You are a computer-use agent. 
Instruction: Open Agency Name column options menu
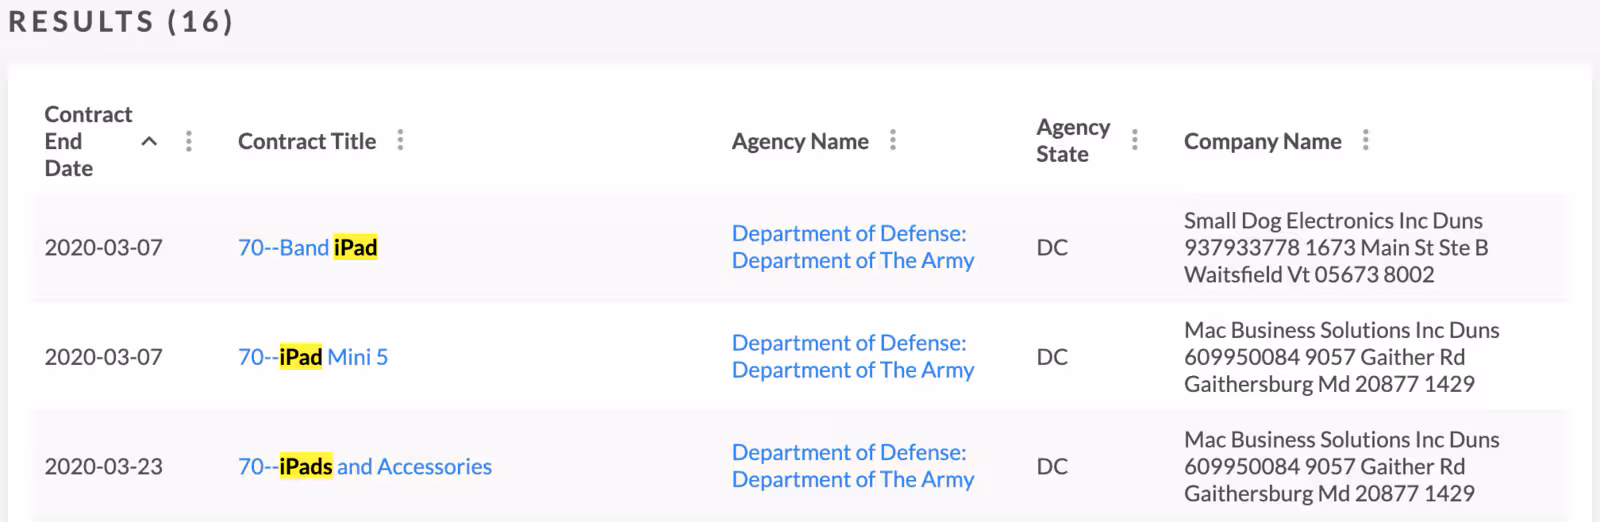coord(893,140)
